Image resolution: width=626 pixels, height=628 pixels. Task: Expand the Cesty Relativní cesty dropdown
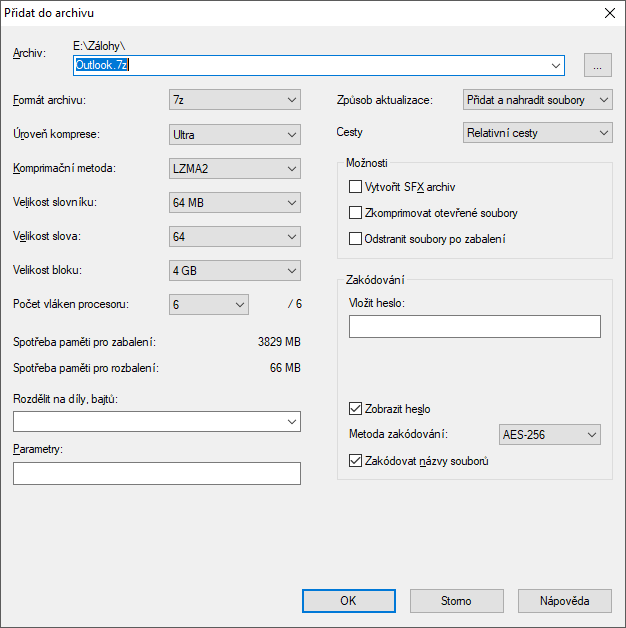pyautogui.click(x=538, y=133)
